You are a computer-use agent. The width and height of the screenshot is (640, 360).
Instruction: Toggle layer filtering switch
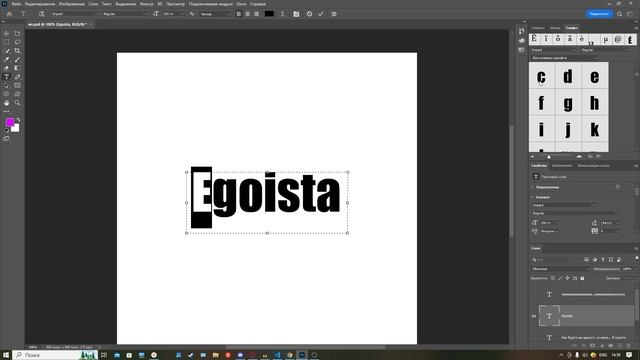click(636, 258)
